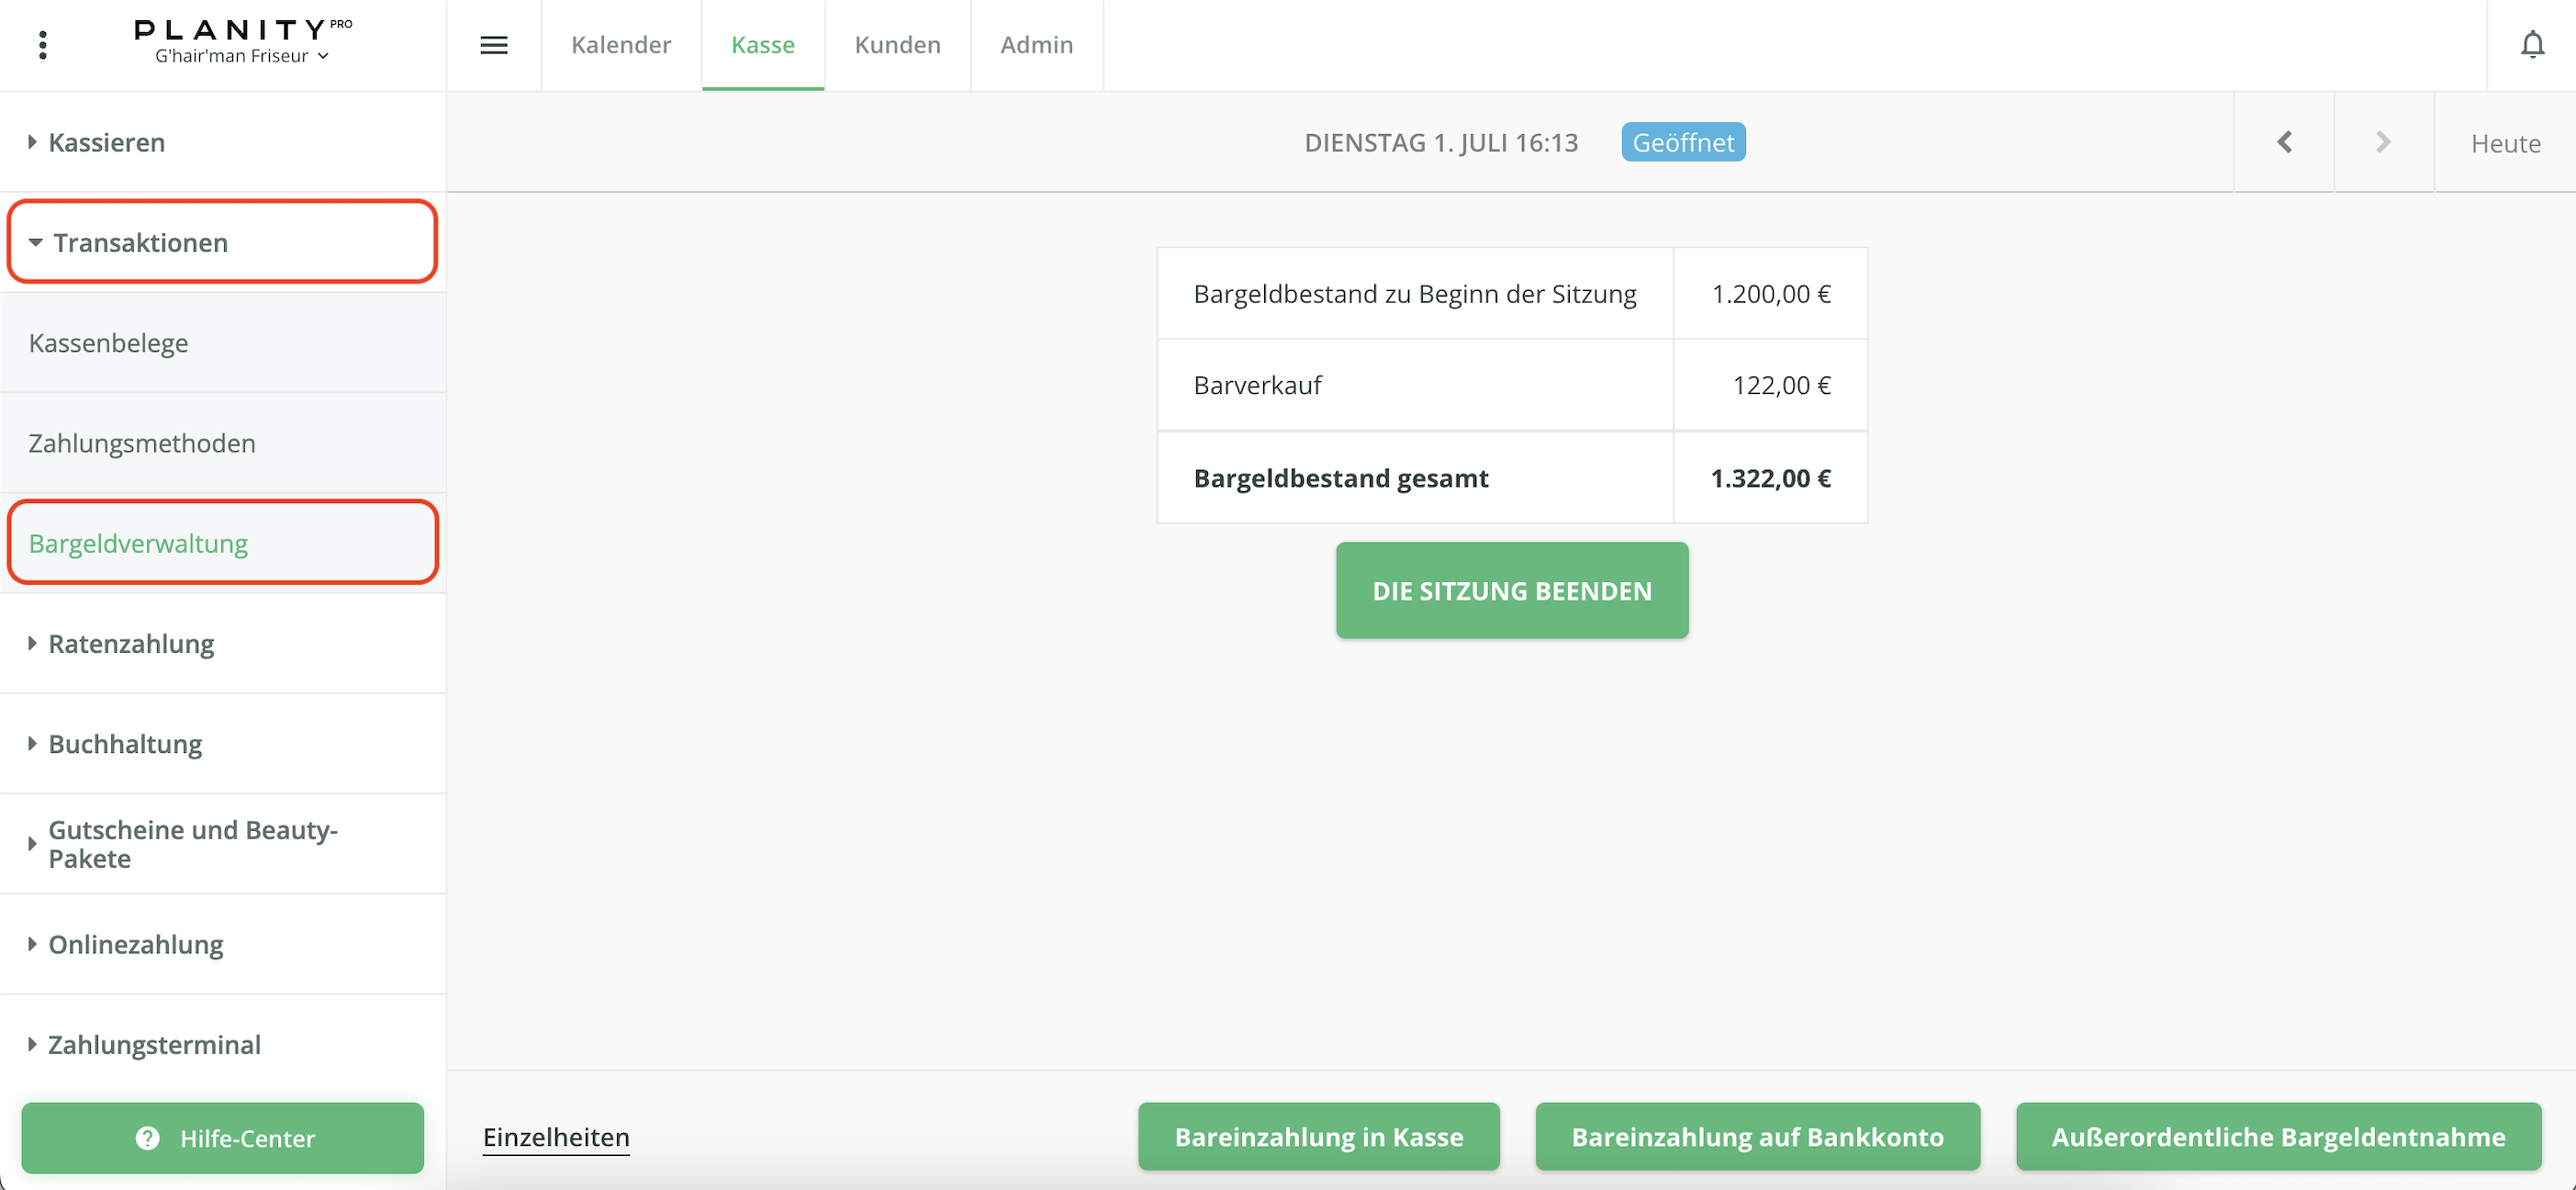This screenshot has width=2576, height=1190.
Task: Expand the Kassieren section
Action: pyautogui.click(x=106, y=142)
